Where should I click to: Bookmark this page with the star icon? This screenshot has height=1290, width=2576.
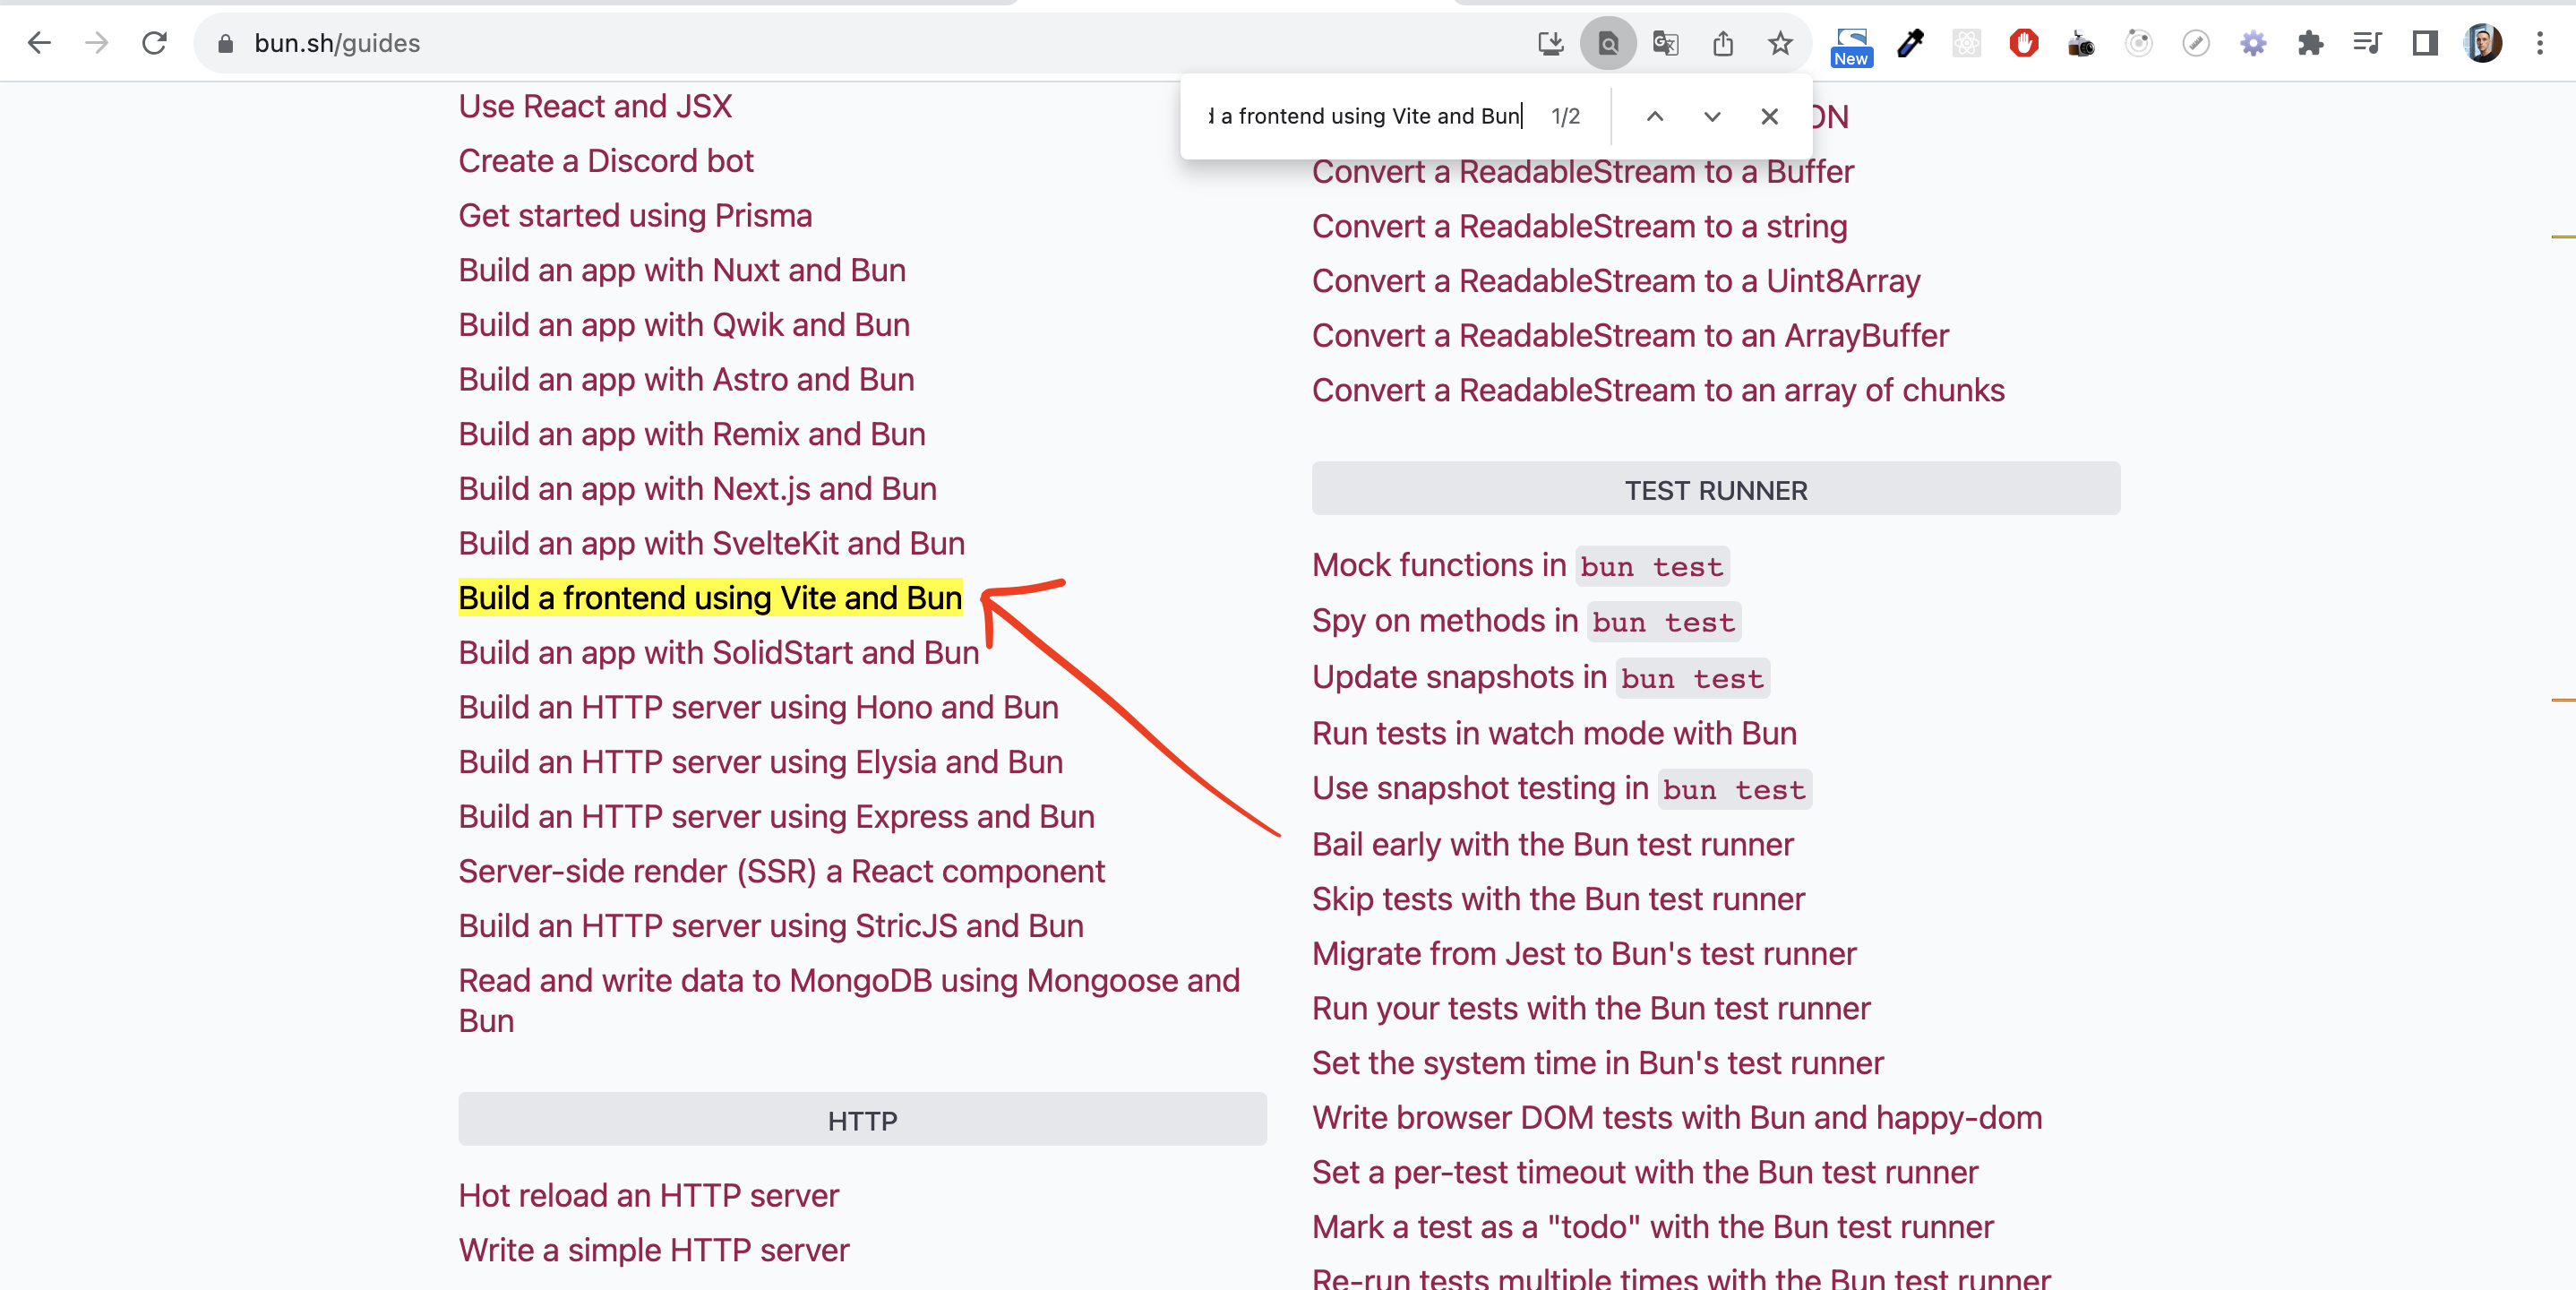(x=1780, y=43)
